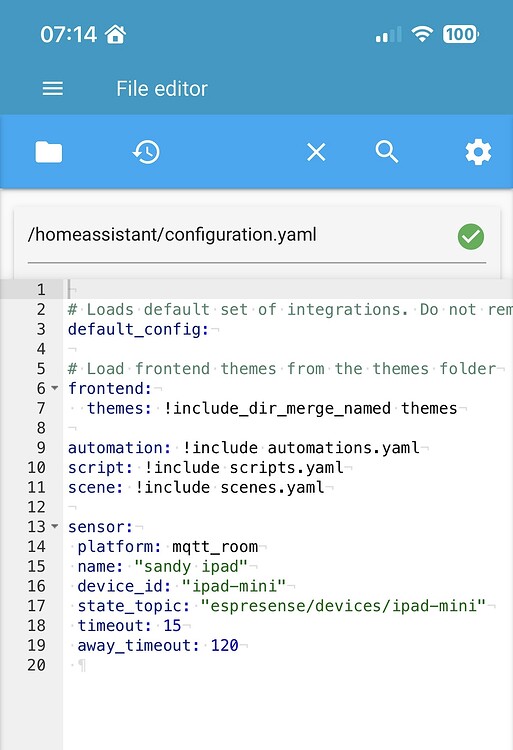Click the 'platform: mqtt_room' line
513x750 pixels.
pyautogui.click(x=168, y=546)
